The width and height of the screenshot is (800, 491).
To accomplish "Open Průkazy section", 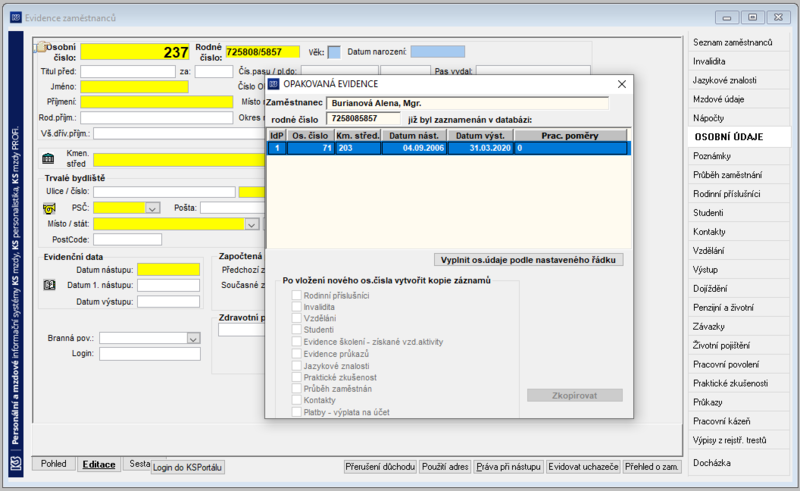I will click(x=738, y=402).
